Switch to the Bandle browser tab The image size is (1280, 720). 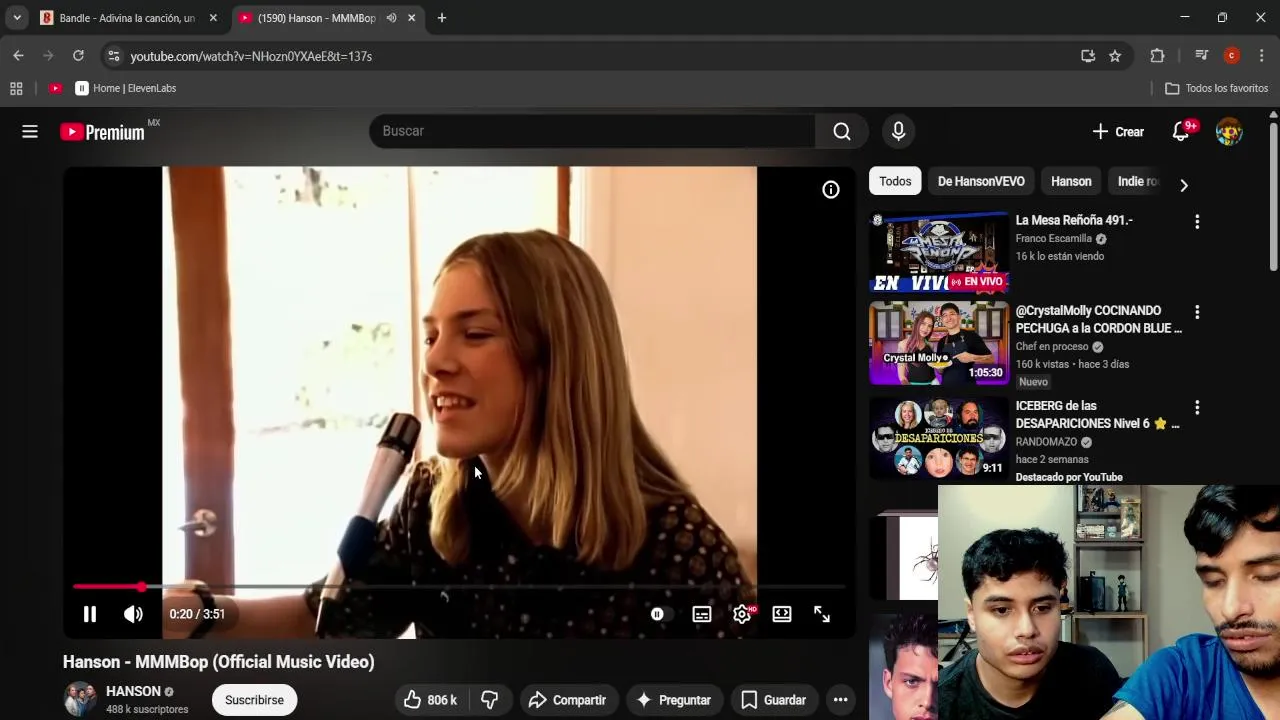[126, 18]
